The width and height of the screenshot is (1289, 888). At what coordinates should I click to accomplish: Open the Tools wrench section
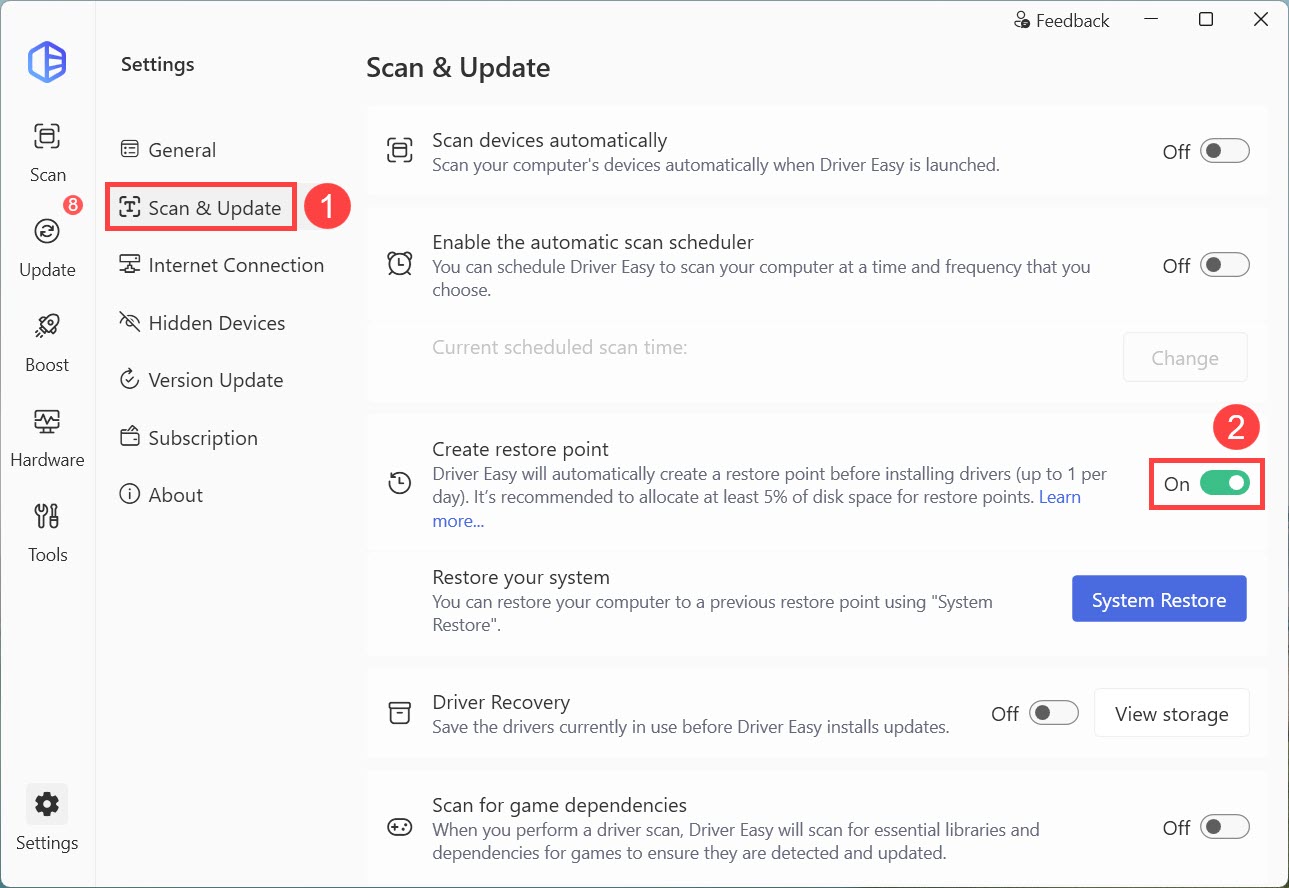point(47,532)
